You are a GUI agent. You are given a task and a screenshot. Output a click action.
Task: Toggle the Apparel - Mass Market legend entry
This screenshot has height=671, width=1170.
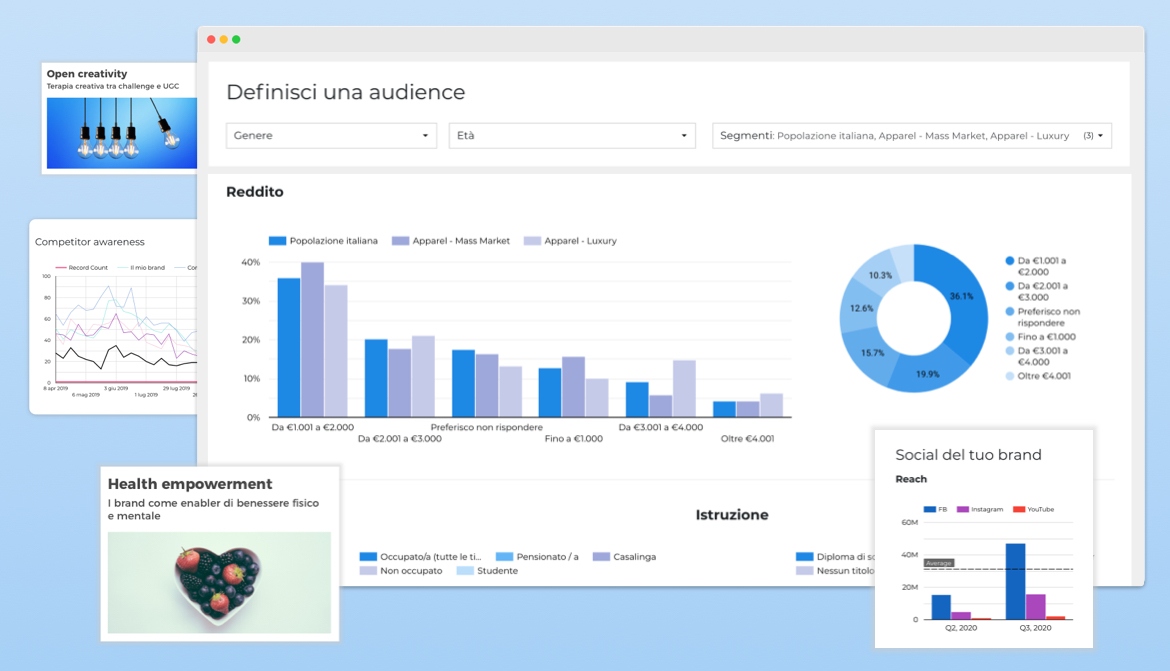pyautogui.click(x=400, y=241)
